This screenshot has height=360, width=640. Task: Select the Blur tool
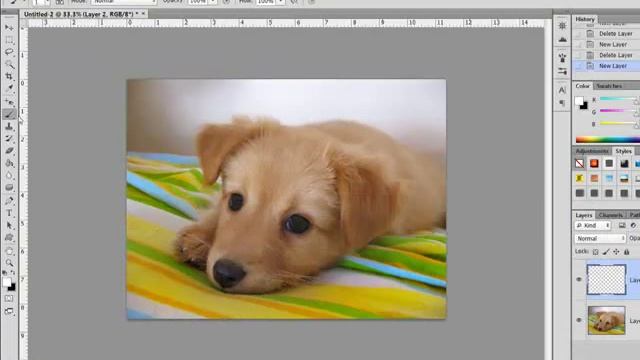(9, 176)
